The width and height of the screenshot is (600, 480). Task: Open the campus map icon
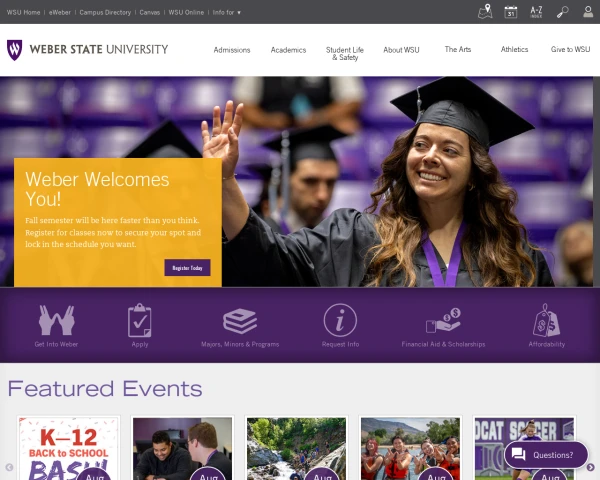pos(485,11)
